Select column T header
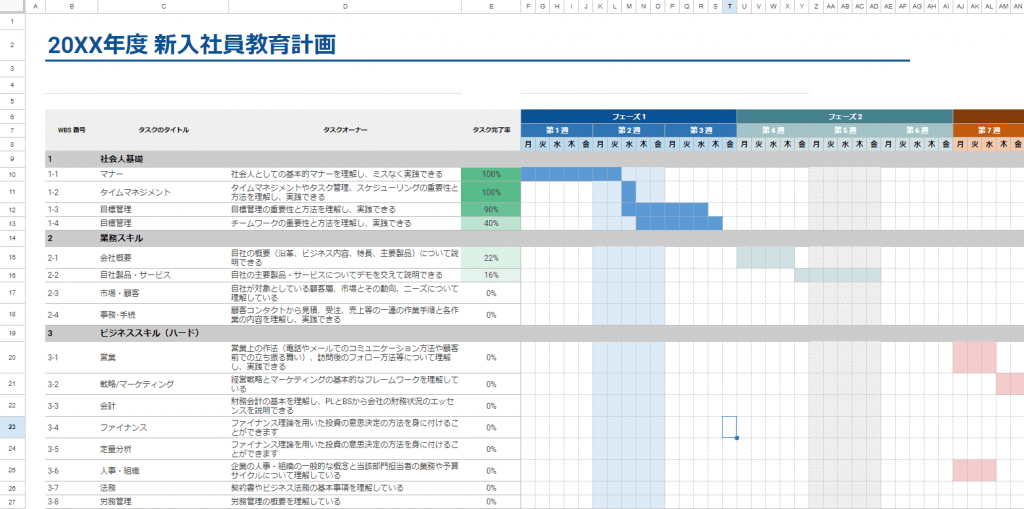This screenshot has height=509, width=1024. click(x=729, y=6)
